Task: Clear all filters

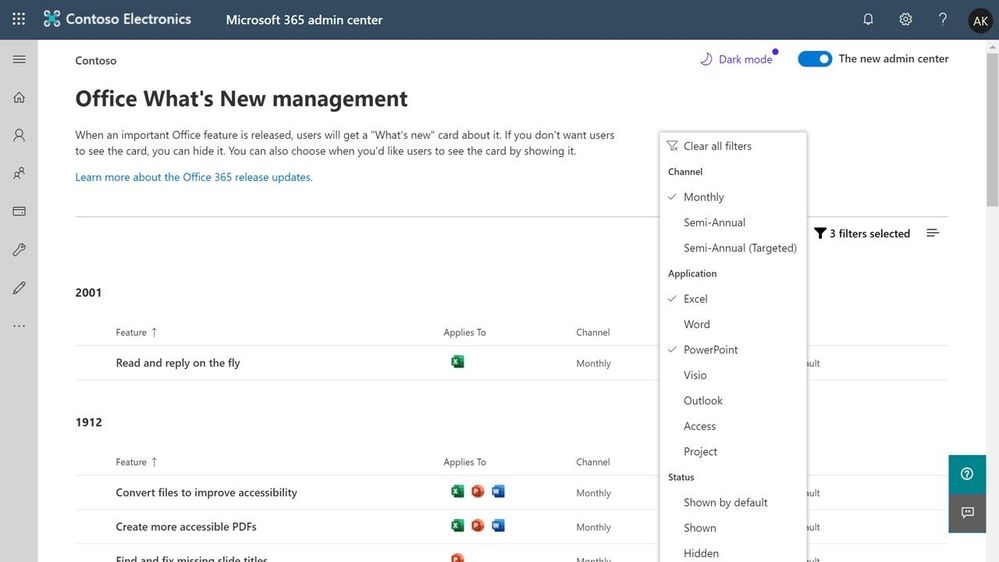Action: tap(733, 146)
